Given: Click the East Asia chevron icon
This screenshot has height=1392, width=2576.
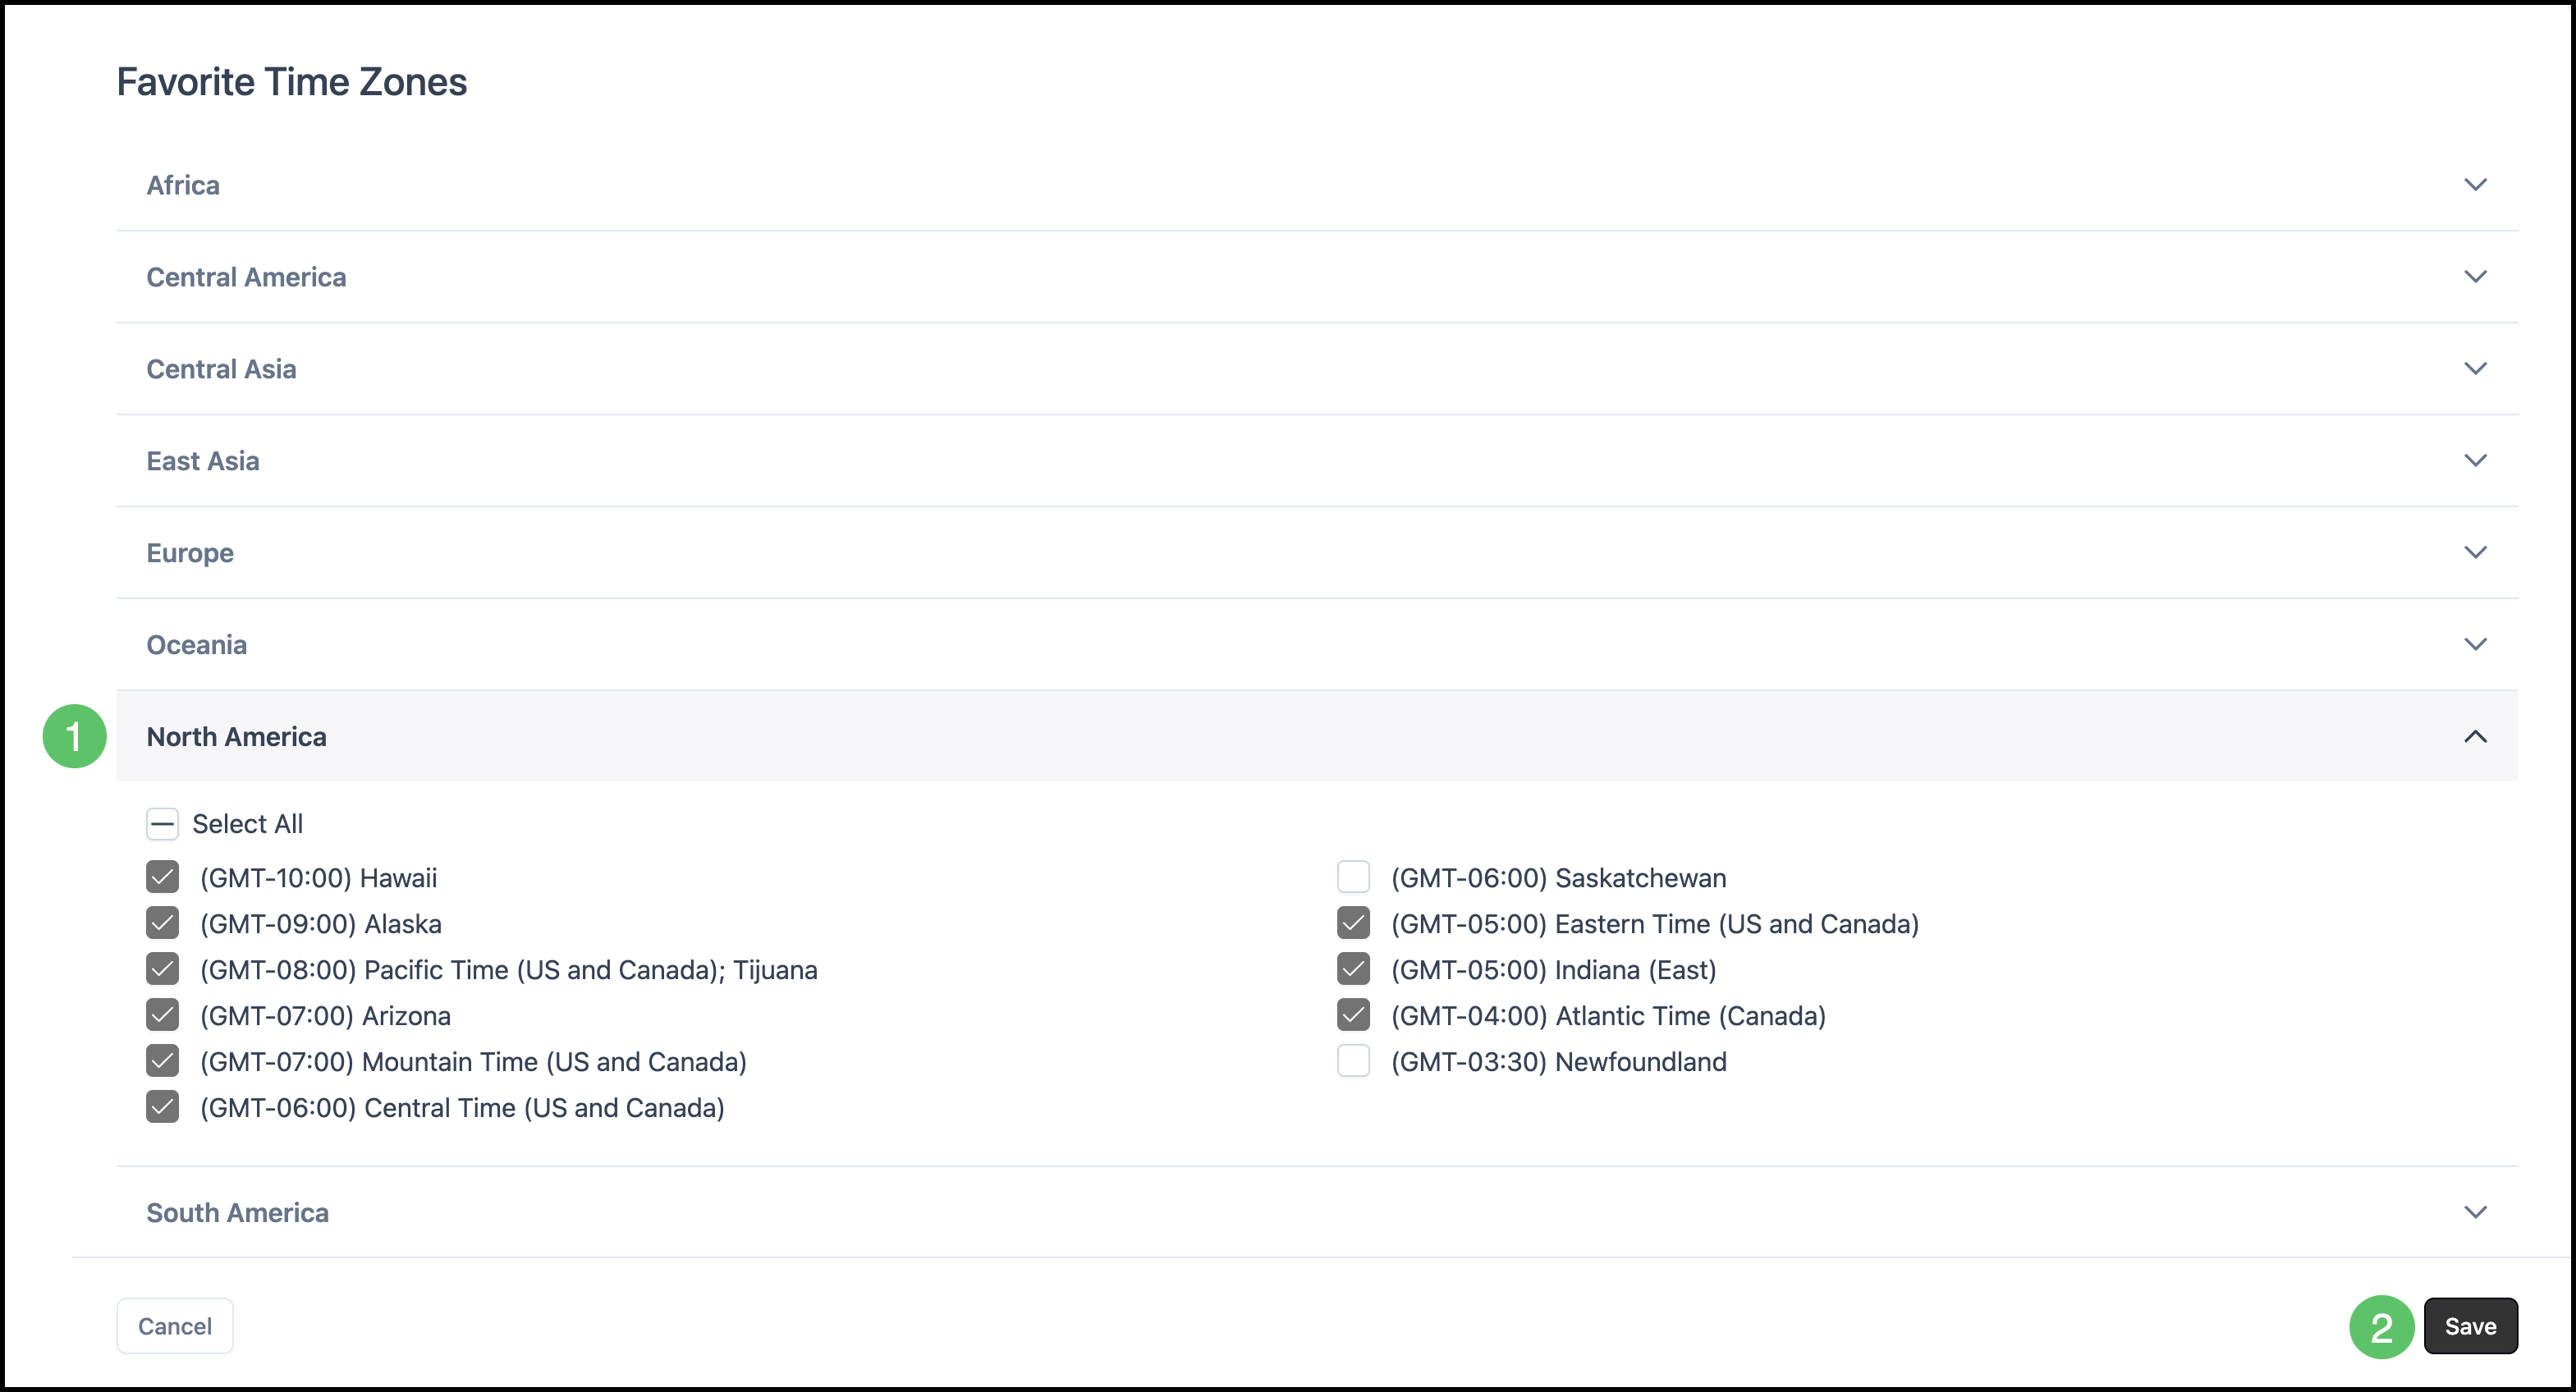Looking at the screenshot, I should tap(2474, 461).
